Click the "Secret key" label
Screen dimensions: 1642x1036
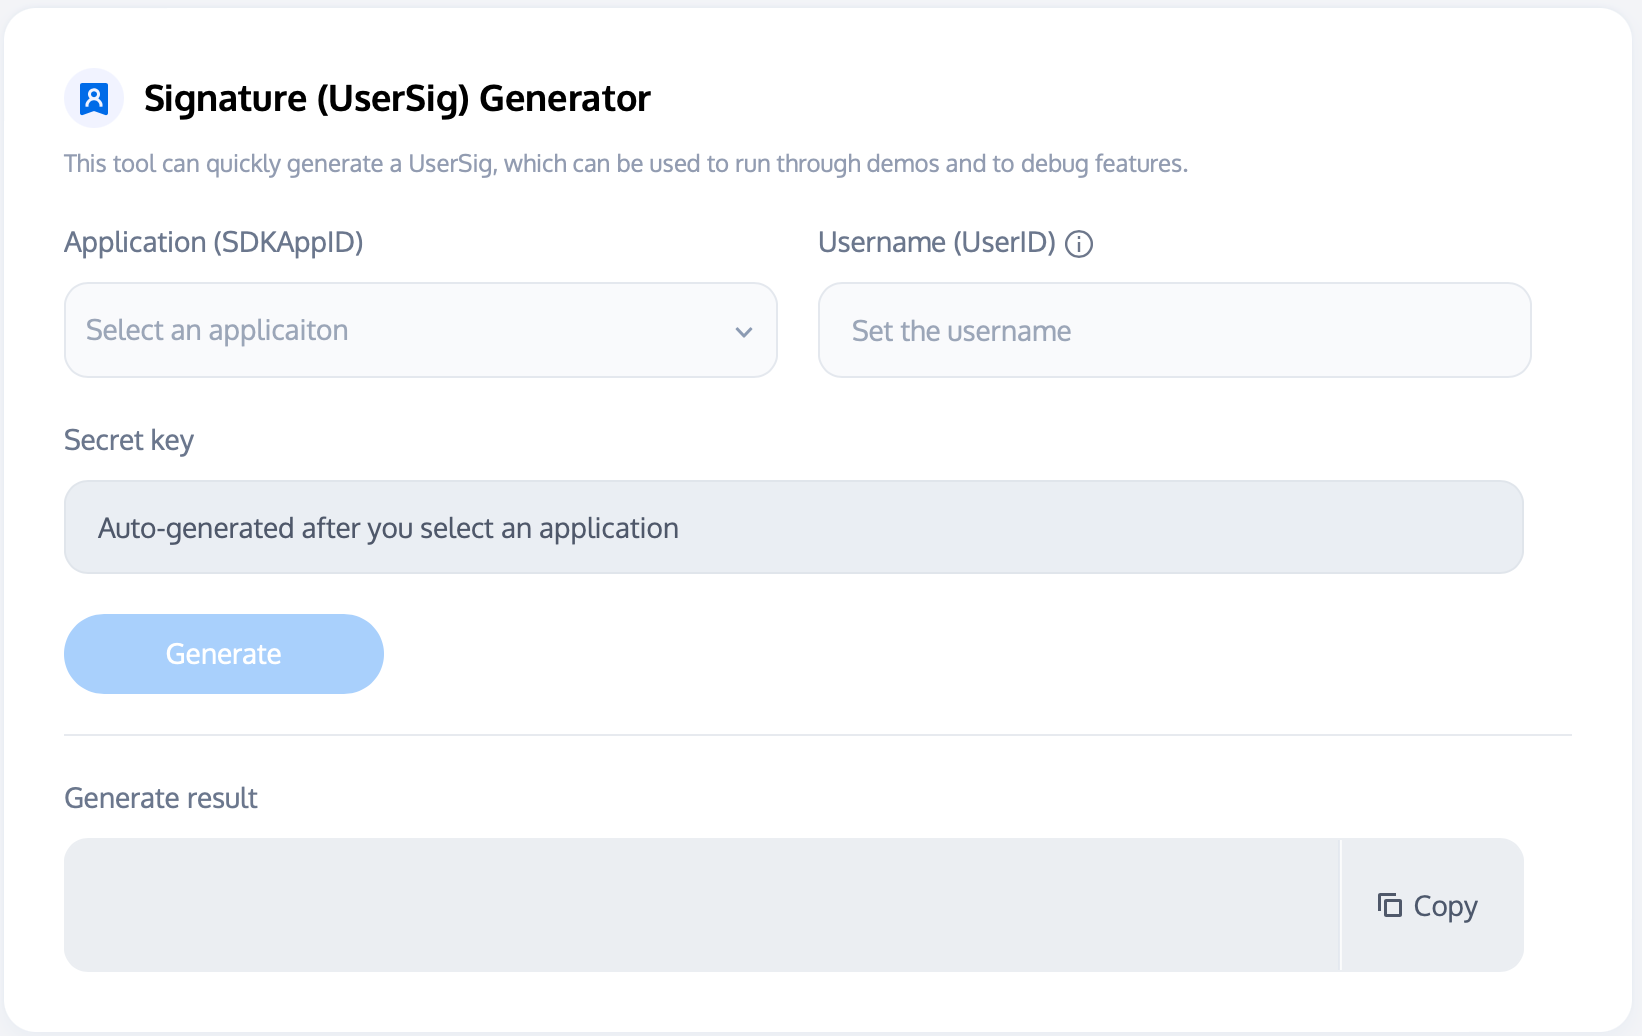click(x=129, y=440)
